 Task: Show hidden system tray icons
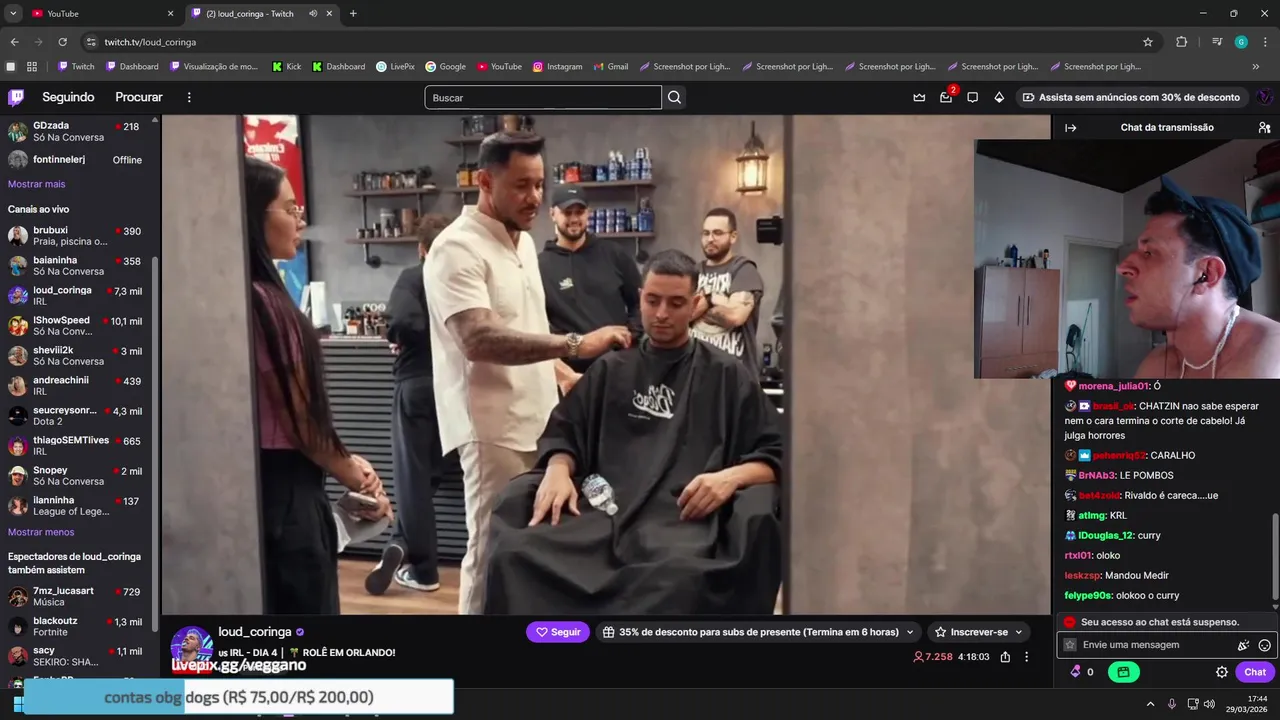click(x=1150, y=704)
